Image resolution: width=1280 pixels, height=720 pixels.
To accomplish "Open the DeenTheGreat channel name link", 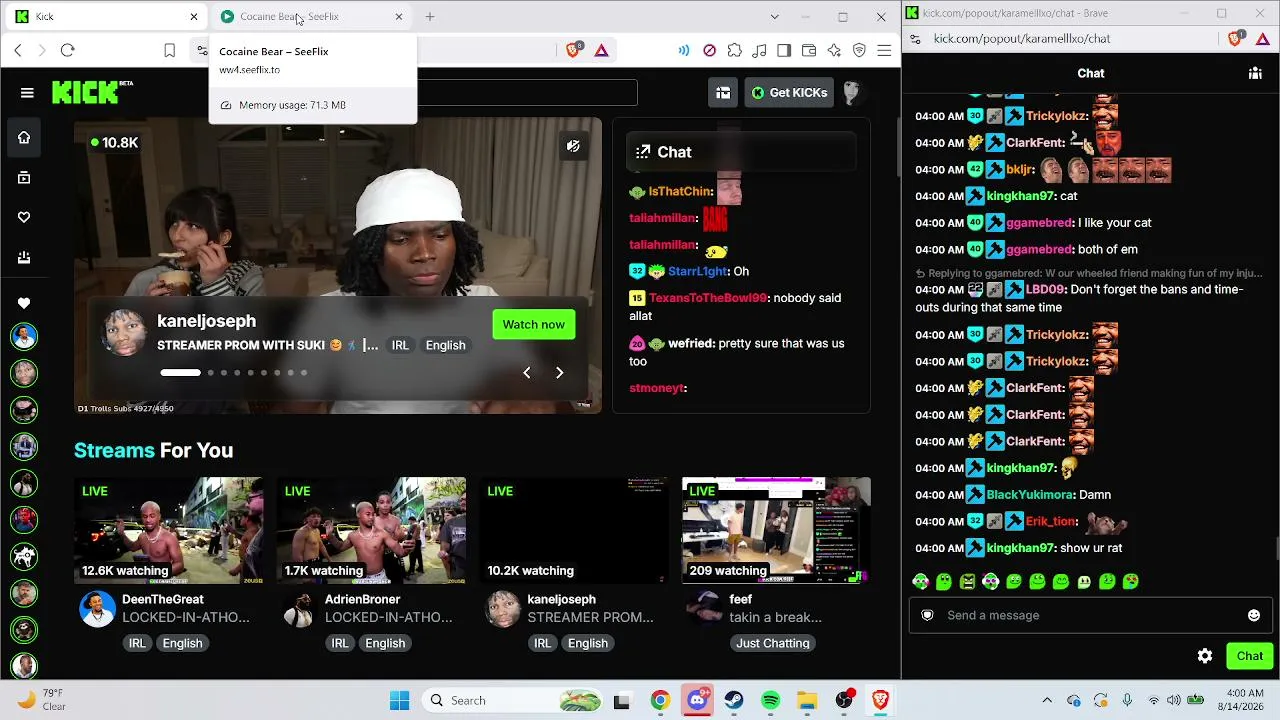I will (163, 599).
